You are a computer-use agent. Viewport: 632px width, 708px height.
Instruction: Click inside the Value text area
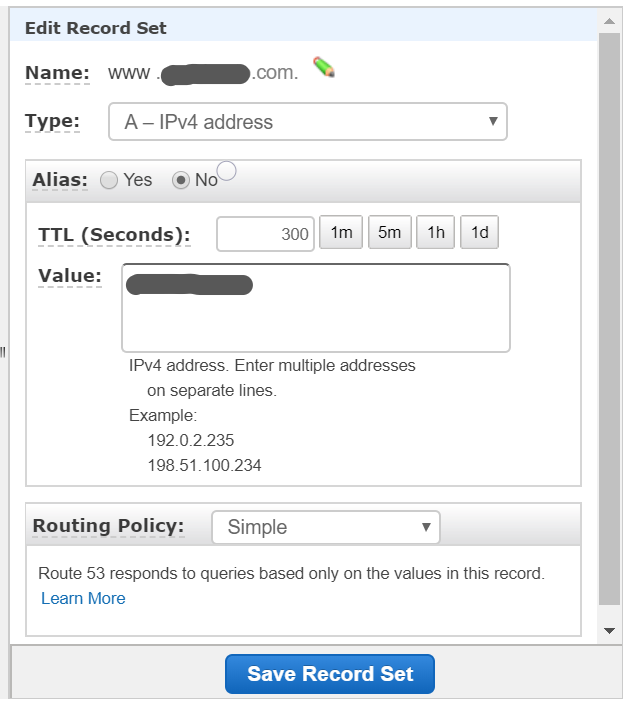(x=315, y=308)
